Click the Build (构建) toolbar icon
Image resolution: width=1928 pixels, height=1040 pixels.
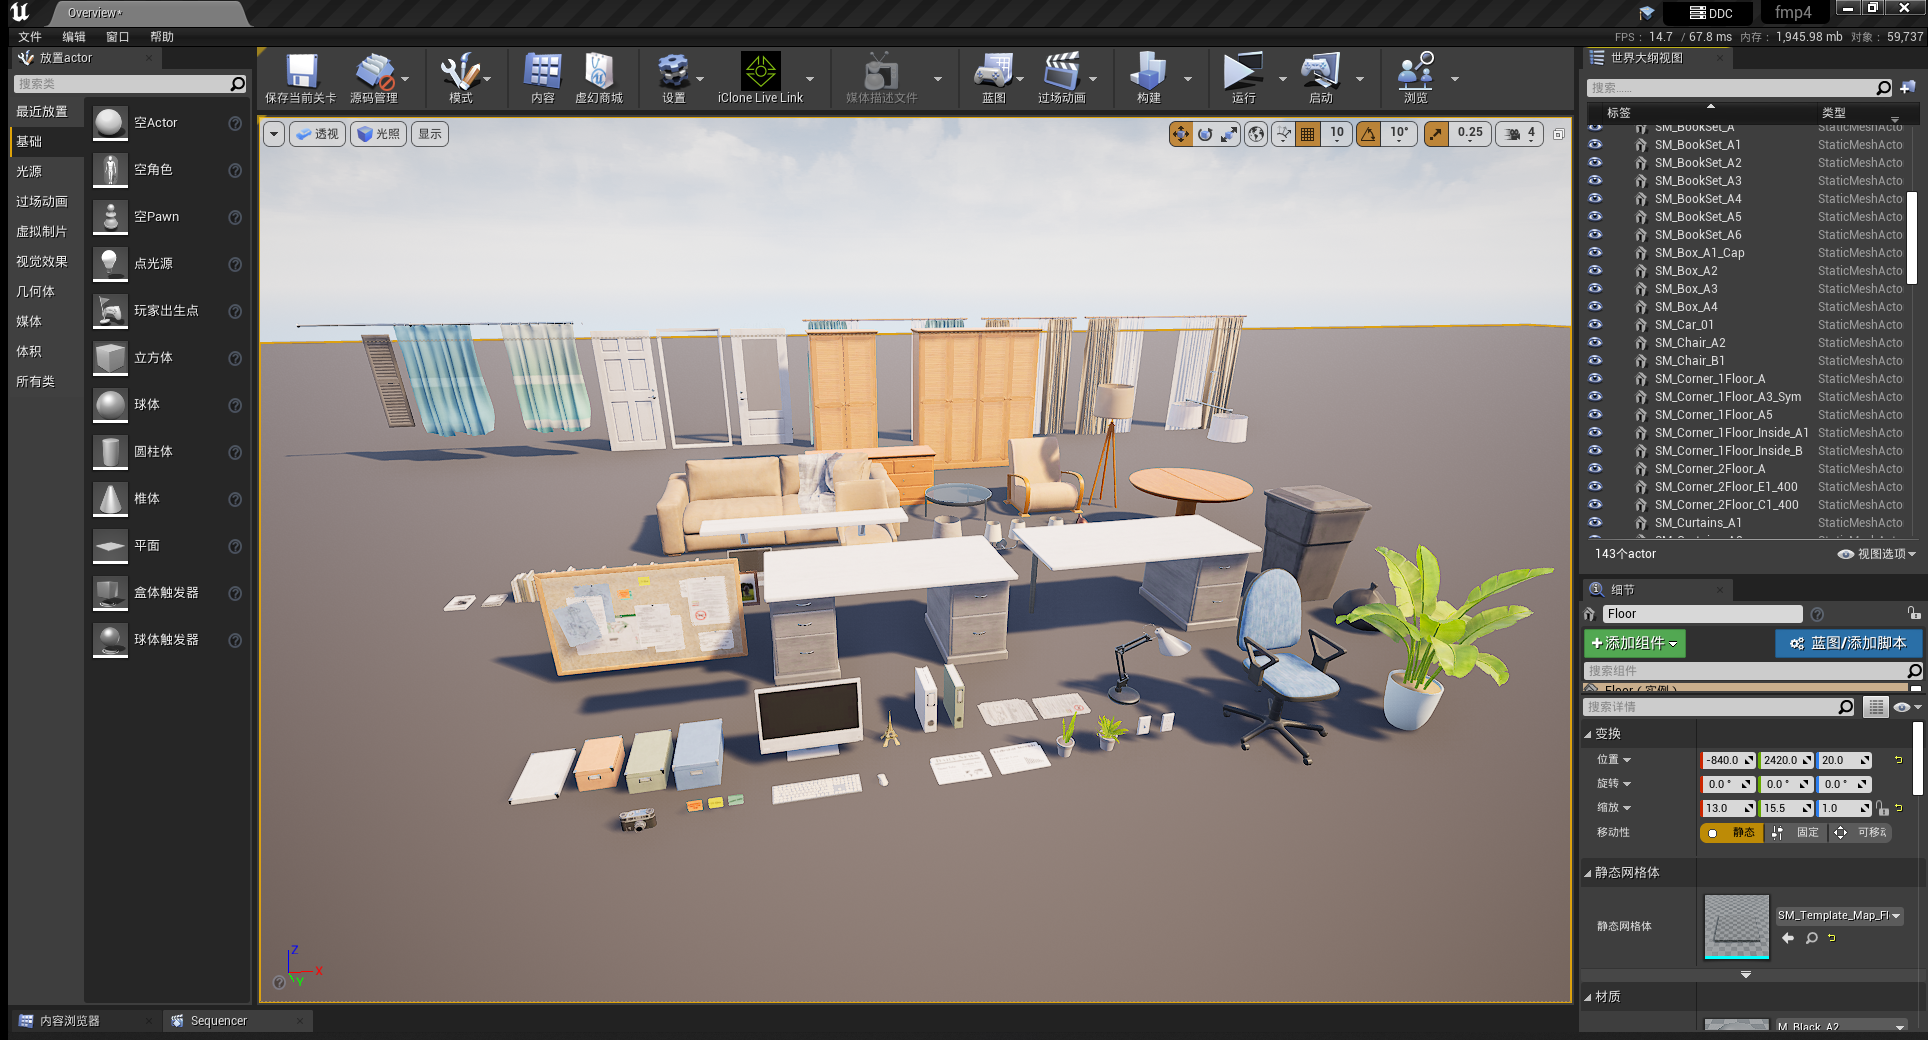1148,73
